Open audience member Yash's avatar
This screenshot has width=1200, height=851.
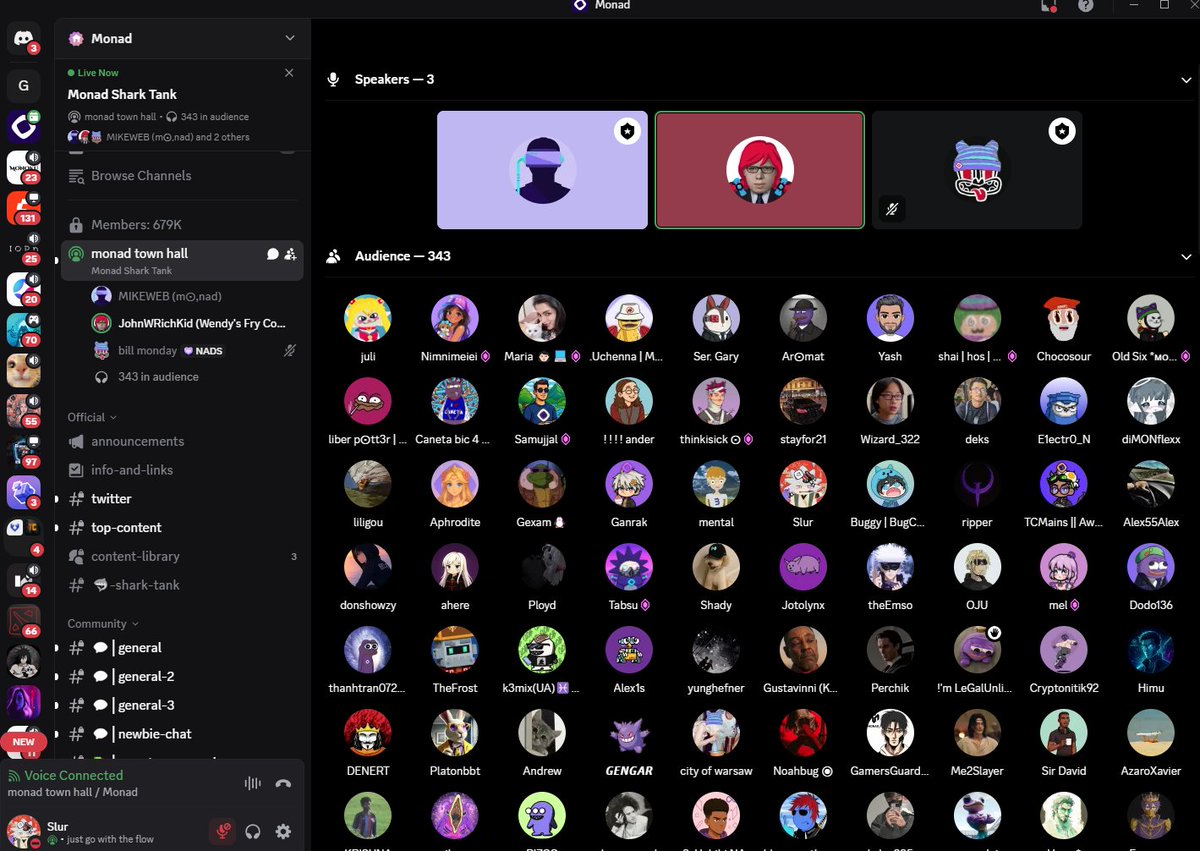coord(890,318)
